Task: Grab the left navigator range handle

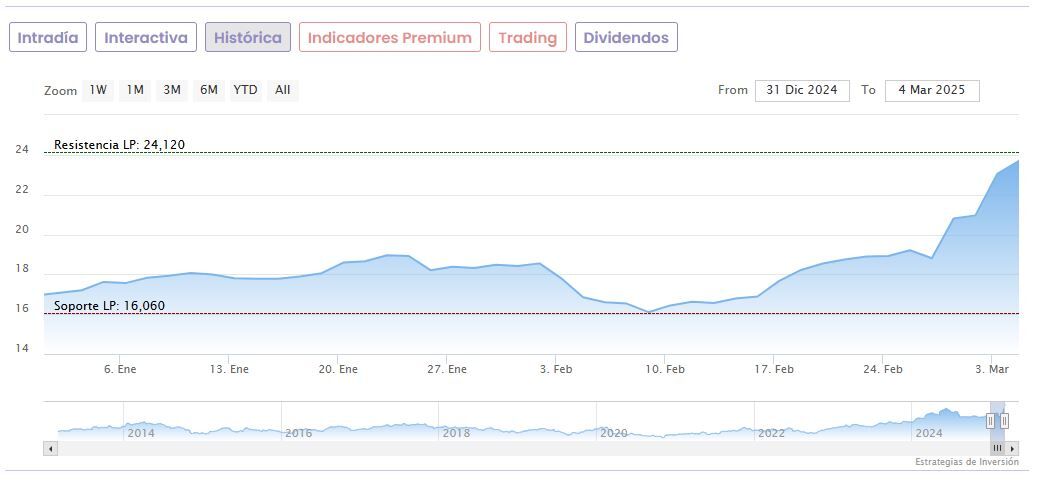Action: pos(991,421)
